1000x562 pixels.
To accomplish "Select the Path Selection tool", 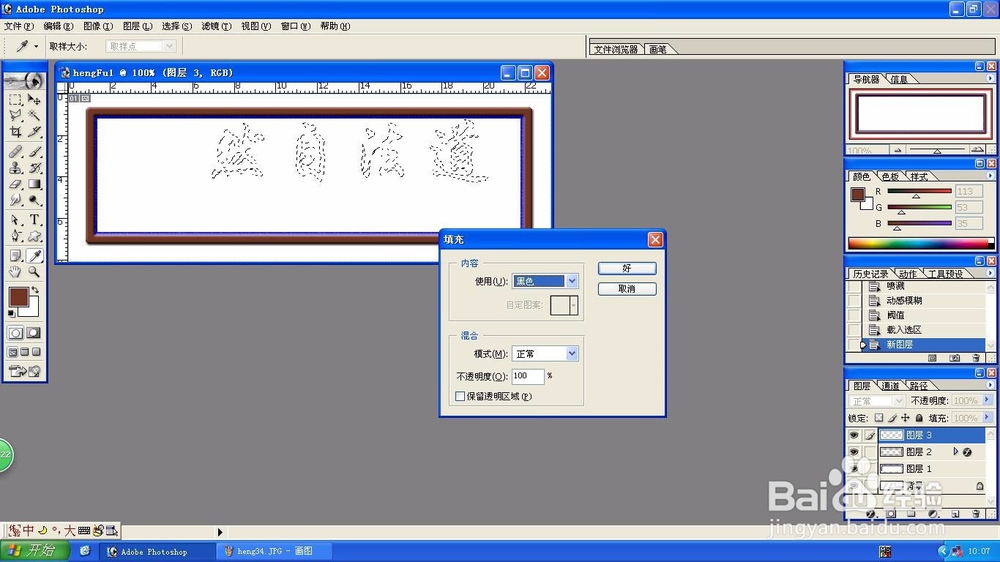I will tap(16, 220).
